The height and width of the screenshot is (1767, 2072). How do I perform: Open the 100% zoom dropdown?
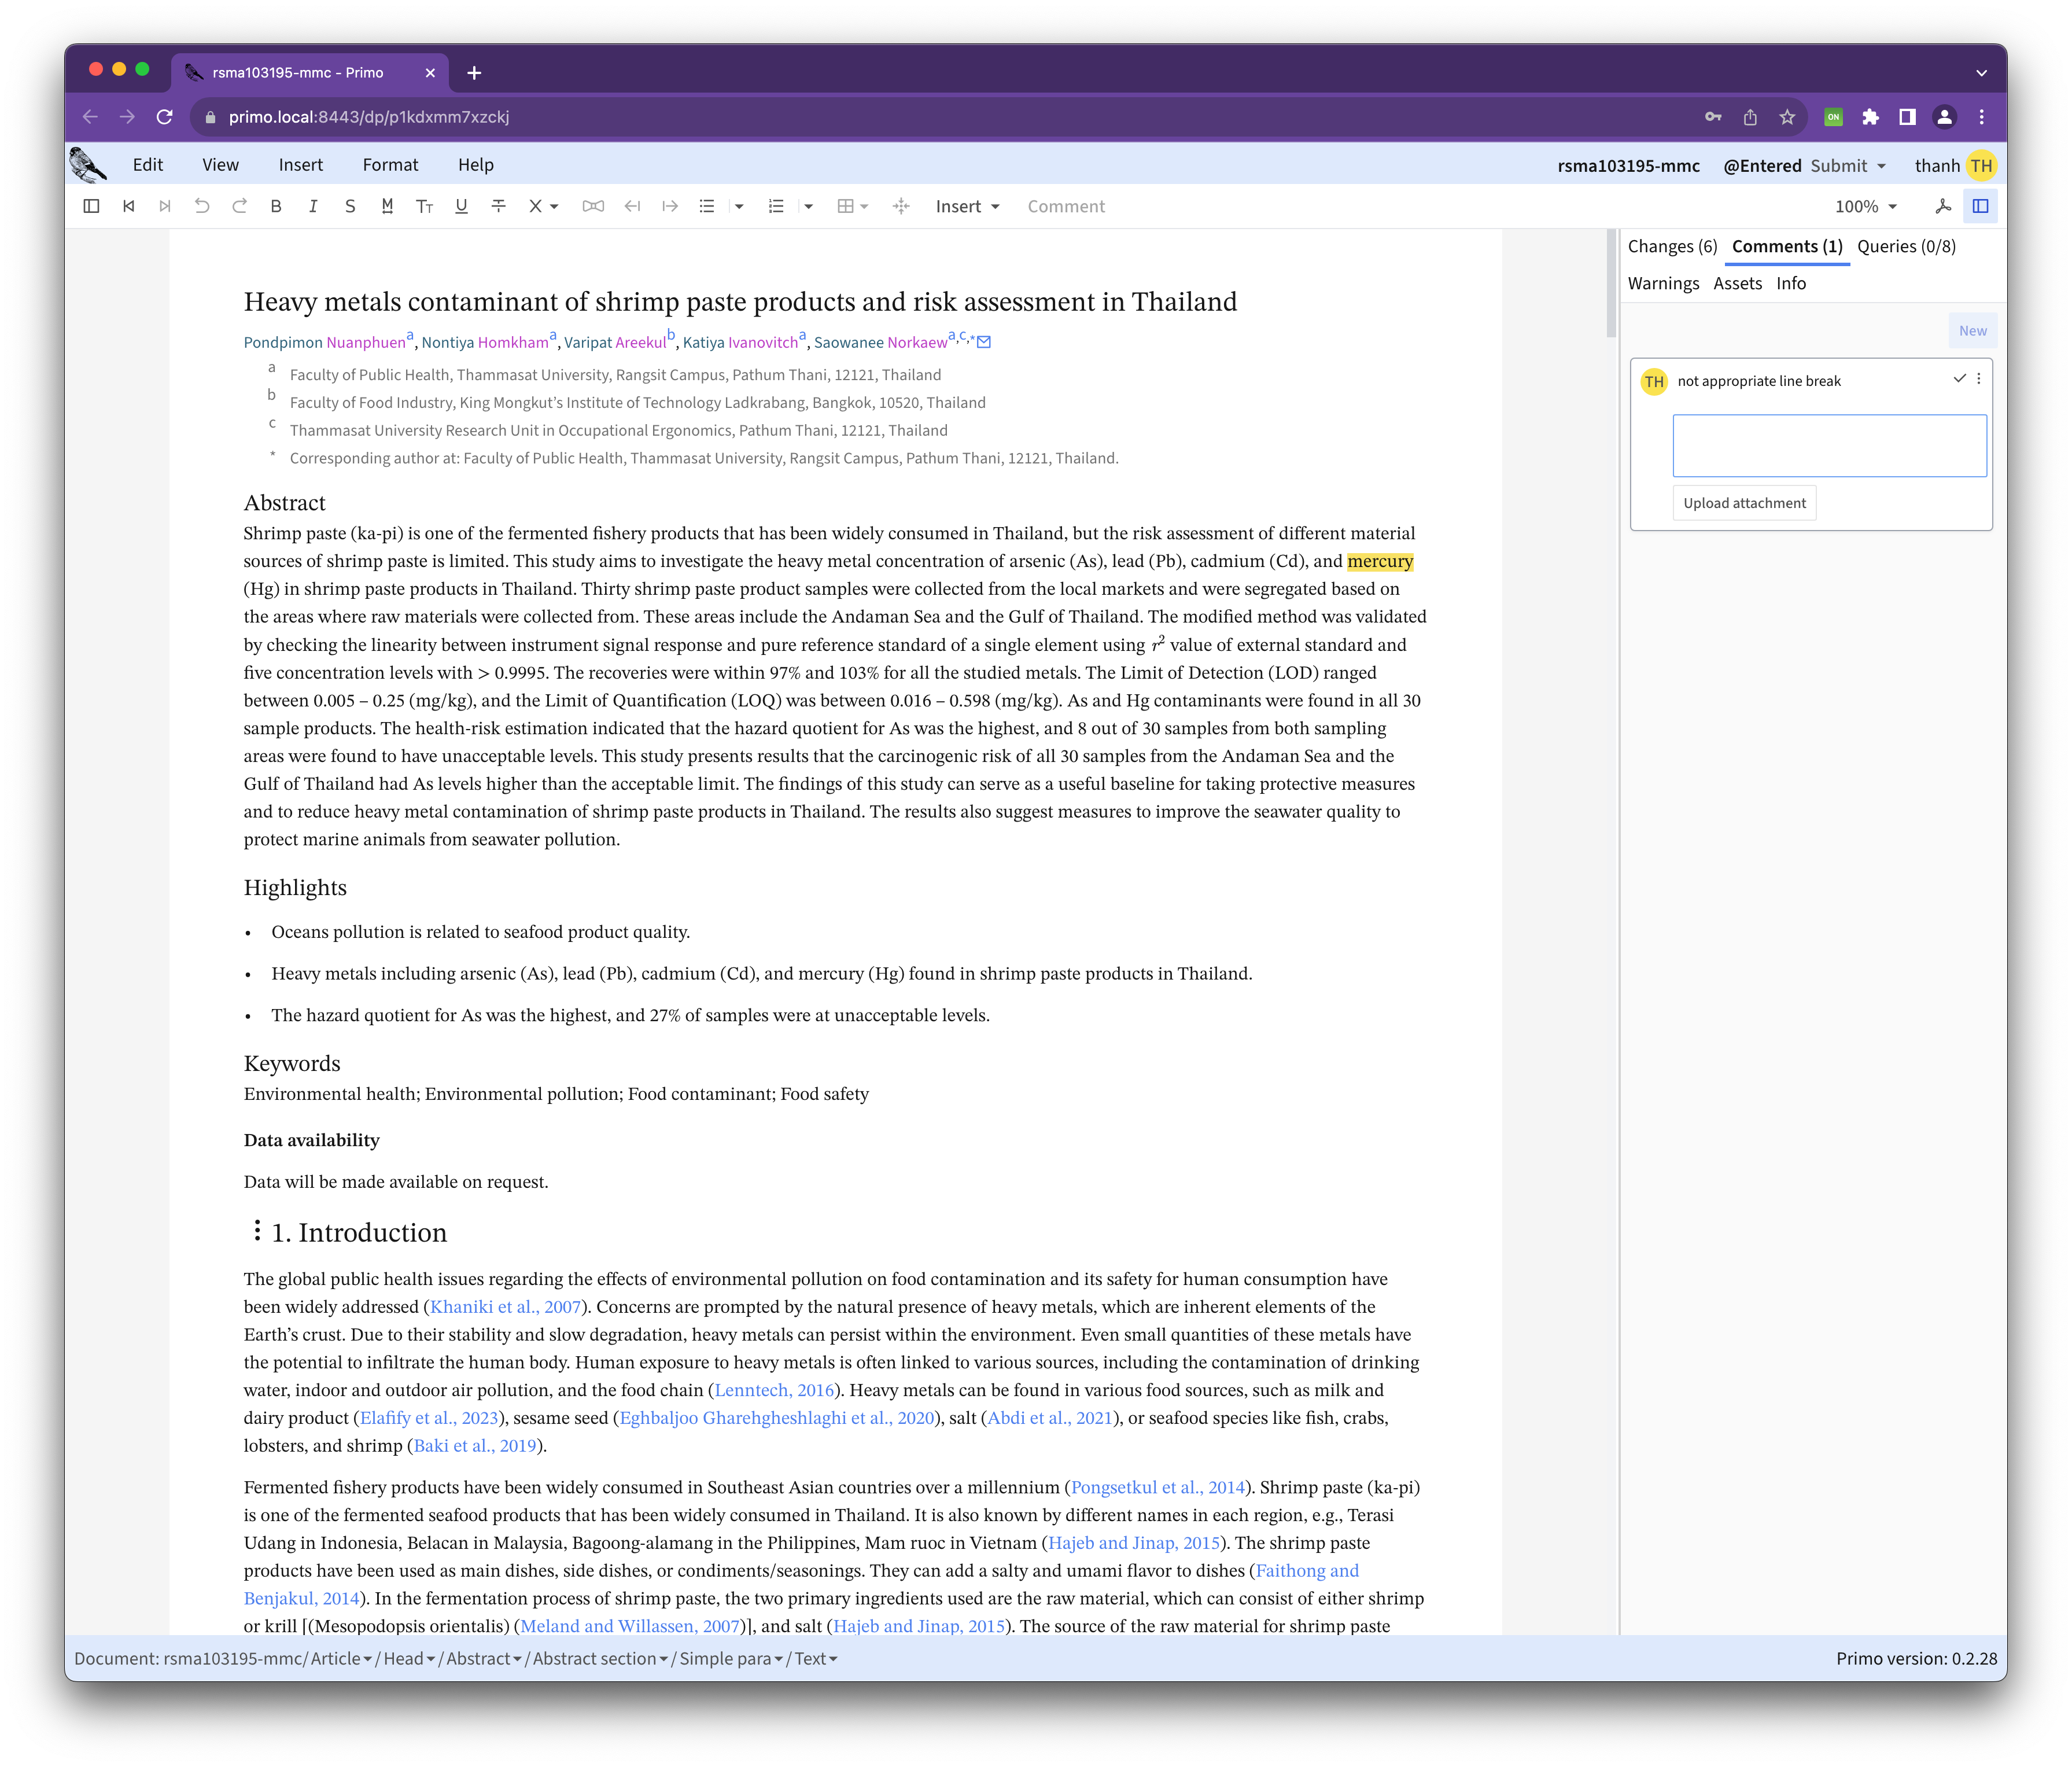[x=1865, y=206]
